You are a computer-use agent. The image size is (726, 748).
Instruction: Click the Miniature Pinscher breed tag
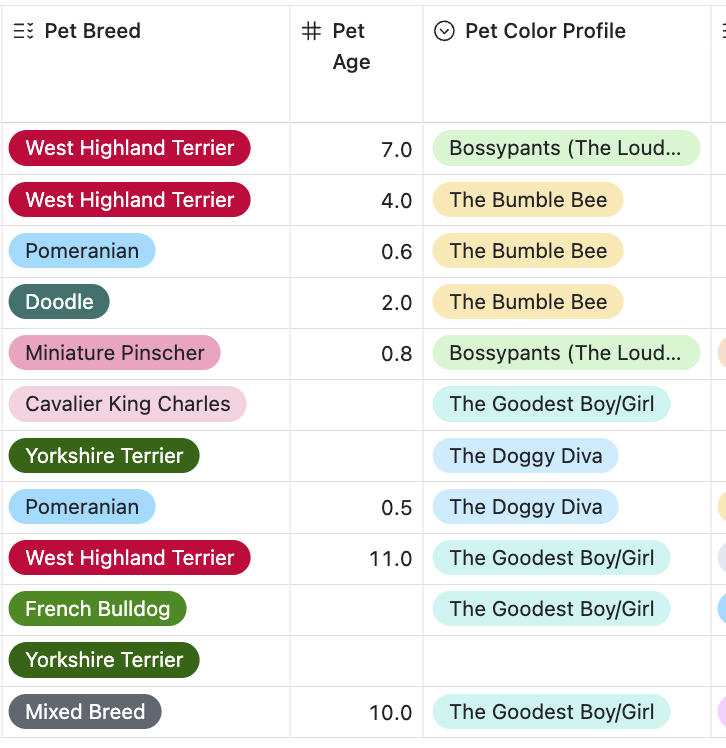pyautogui.click(x=114, y=353)
